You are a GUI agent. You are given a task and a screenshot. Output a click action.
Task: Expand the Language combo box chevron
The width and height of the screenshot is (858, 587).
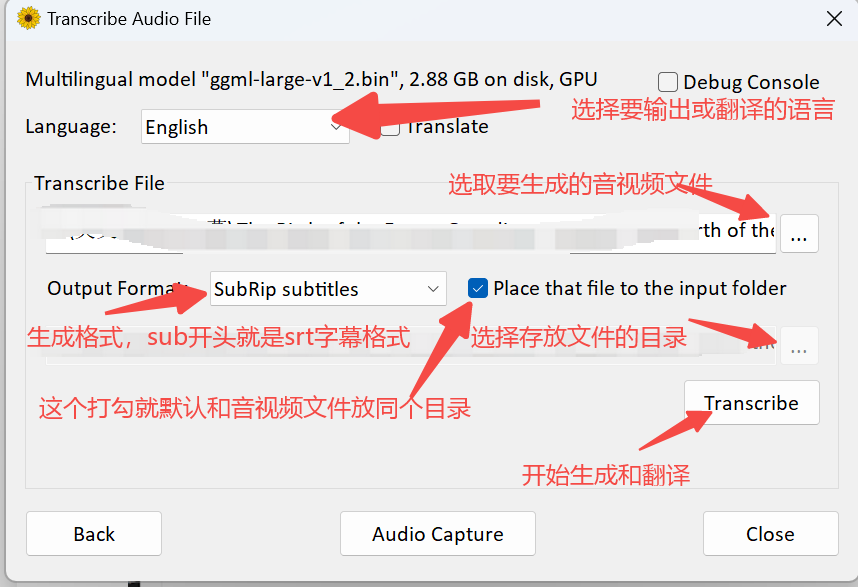(x=335, y=127)
